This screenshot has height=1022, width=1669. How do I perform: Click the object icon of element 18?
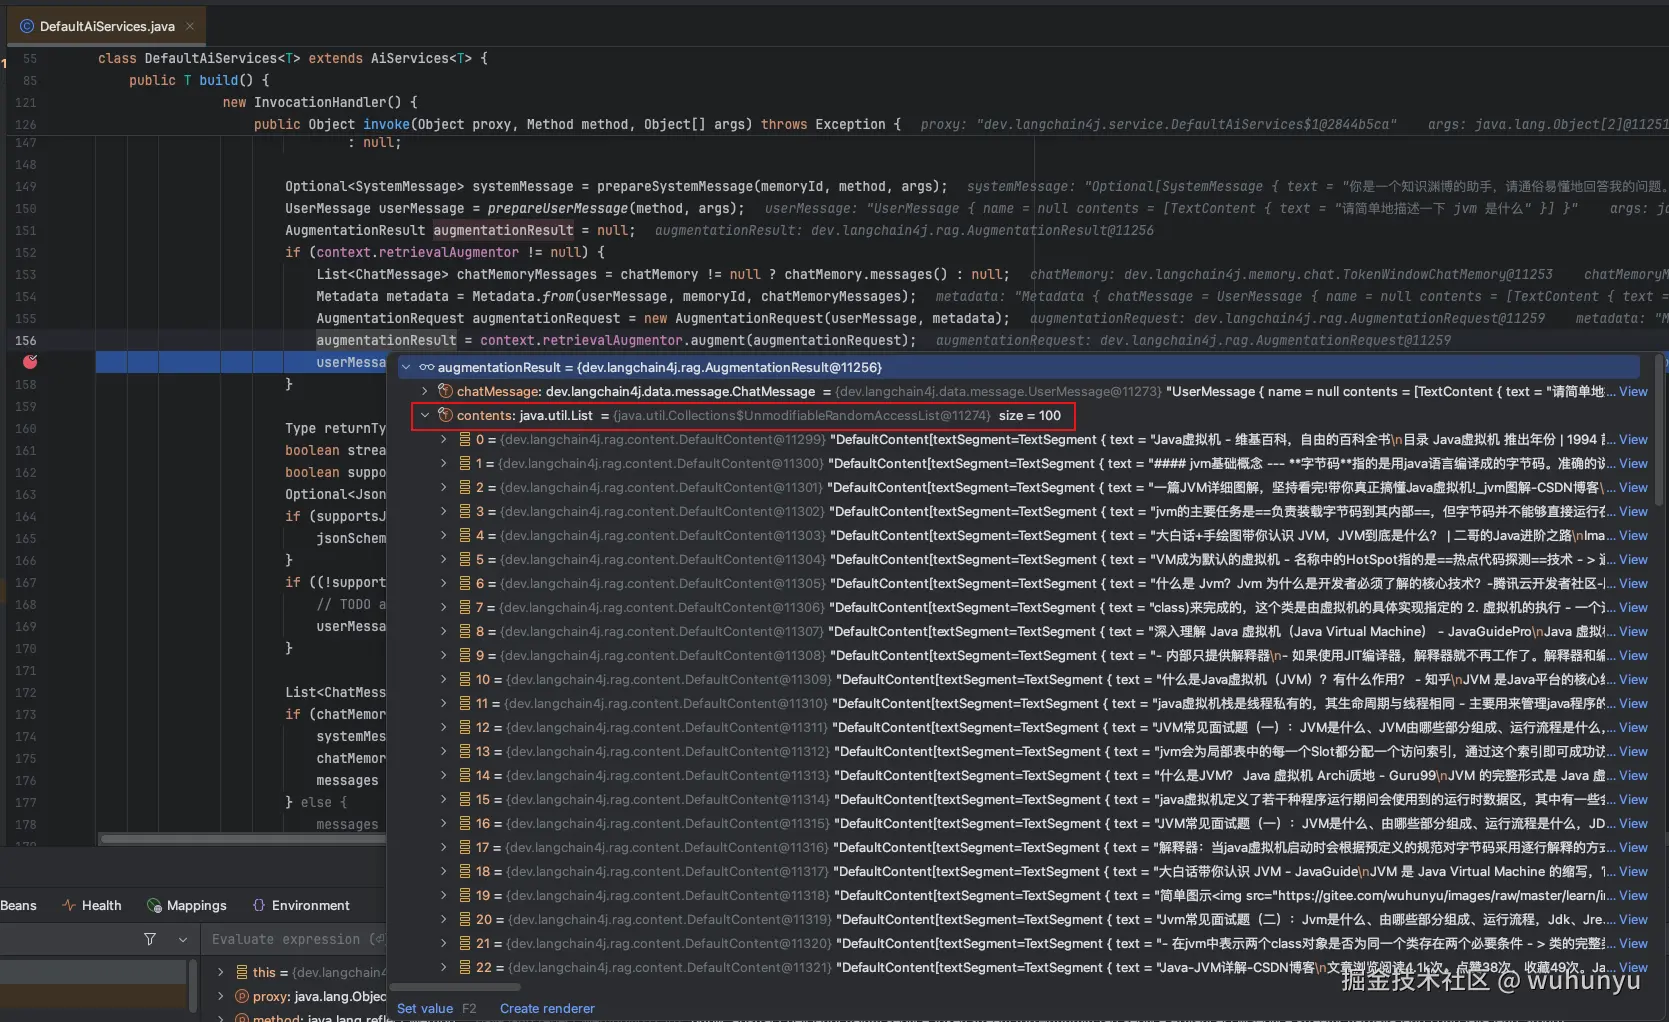pyautogui.click(x=465, y=871)
